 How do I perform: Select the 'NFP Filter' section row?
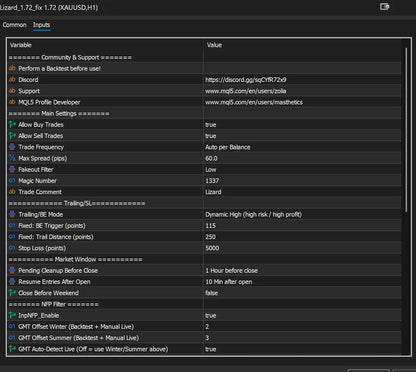(204, 304)
